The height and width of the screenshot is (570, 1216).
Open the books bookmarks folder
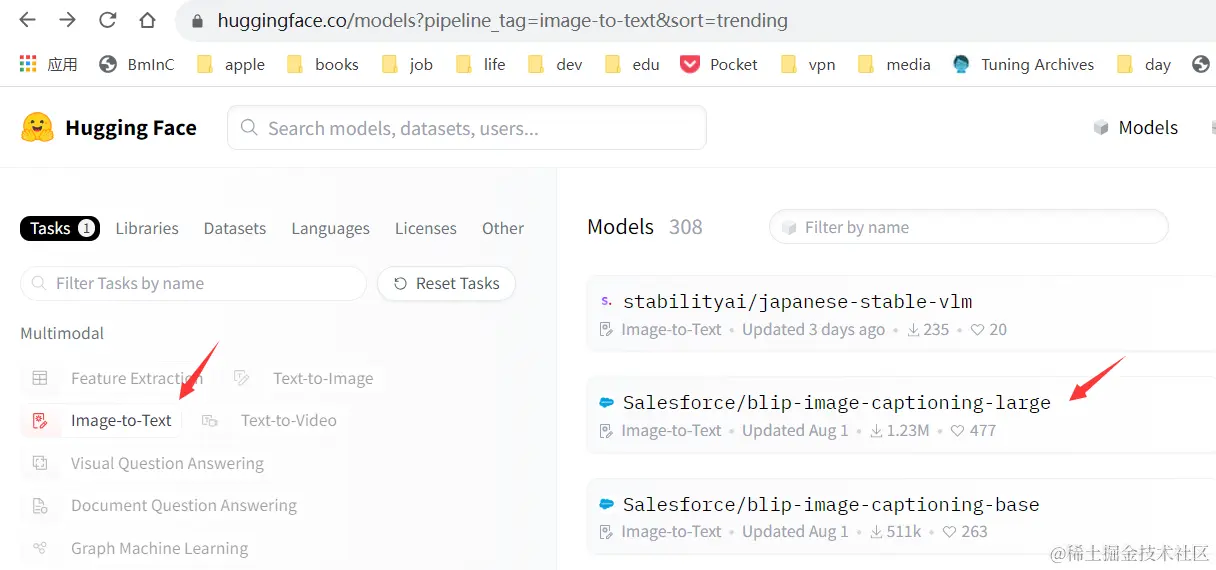coord(323,64)
